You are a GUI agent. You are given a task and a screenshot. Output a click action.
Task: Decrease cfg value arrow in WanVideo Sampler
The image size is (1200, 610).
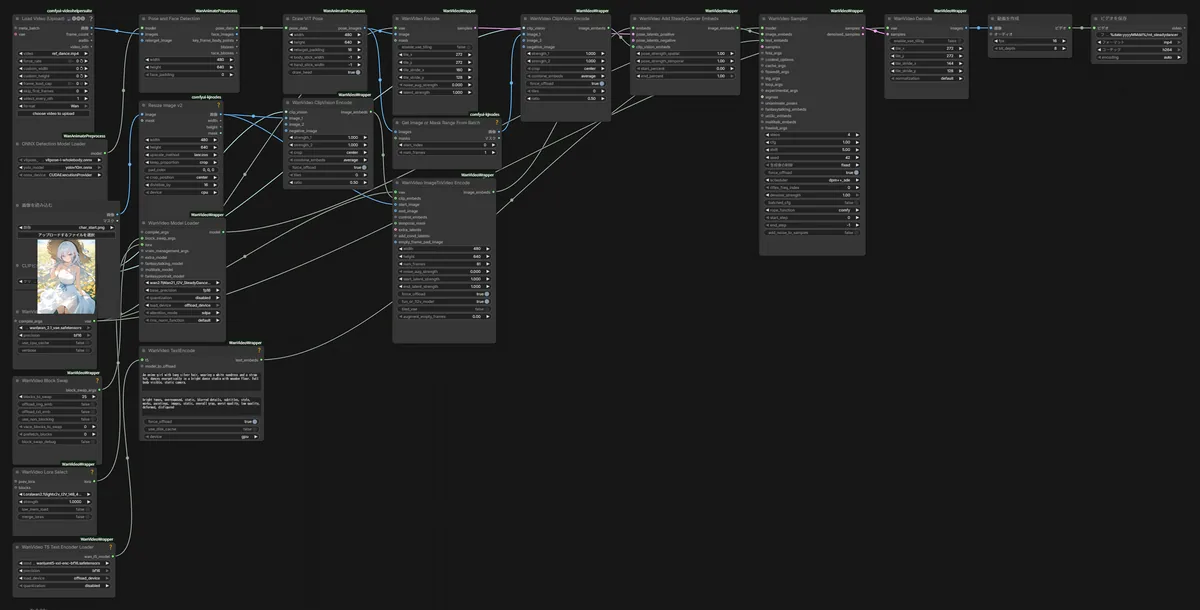coord(765,142)
